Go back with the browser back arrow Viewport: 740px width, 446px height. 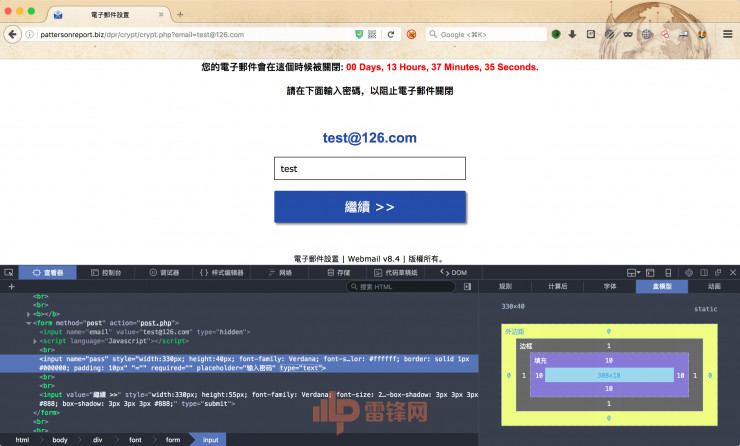tap(13, 34)
